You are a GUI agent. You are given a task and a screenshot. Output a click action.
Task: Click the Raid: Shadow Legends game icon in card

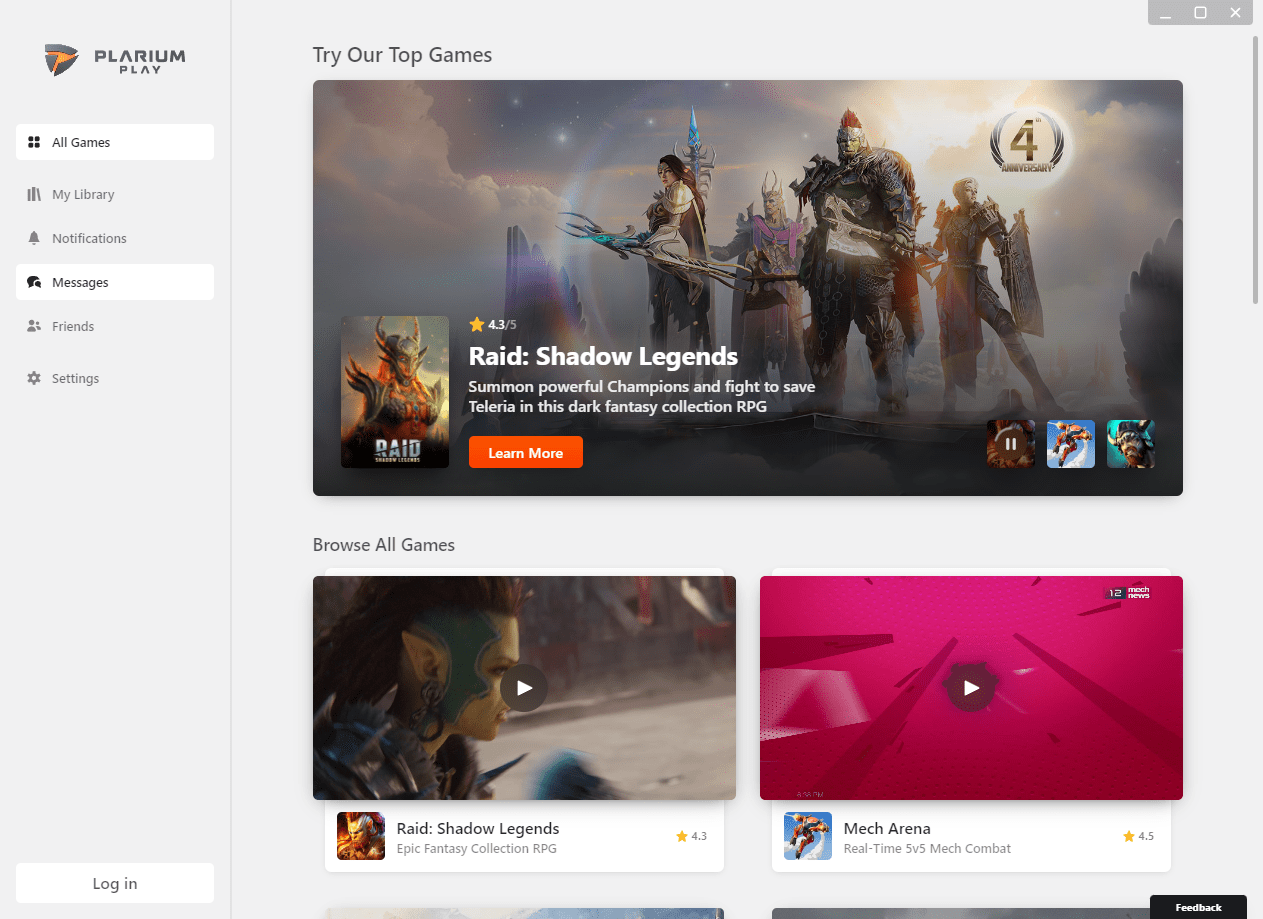pos(361,836)
